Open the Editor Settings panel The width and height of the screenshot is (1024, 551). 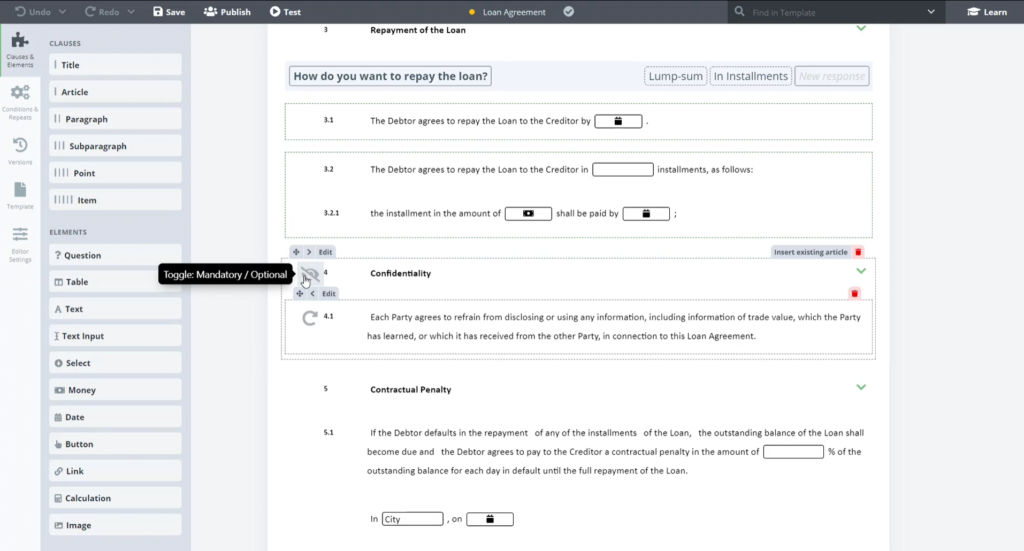(19, 243)
